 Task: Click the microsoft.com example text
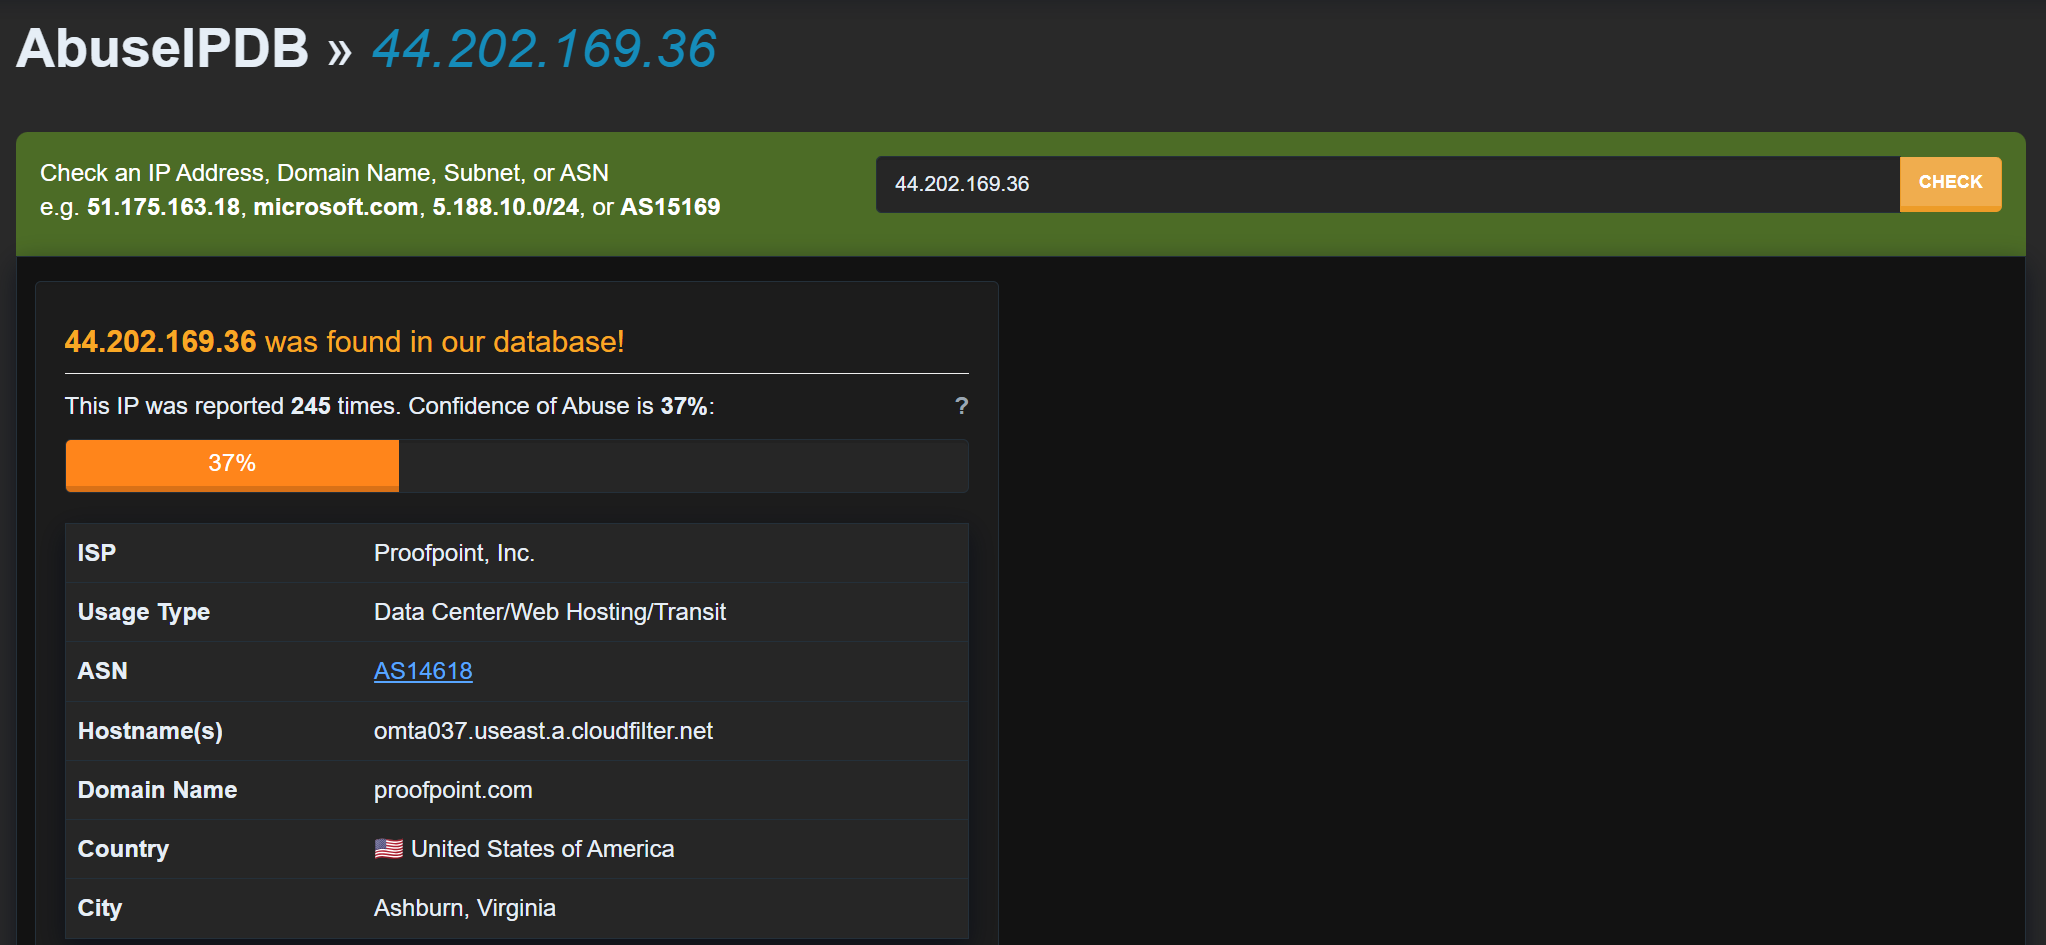pyautogui.click(x=335, y=207)
